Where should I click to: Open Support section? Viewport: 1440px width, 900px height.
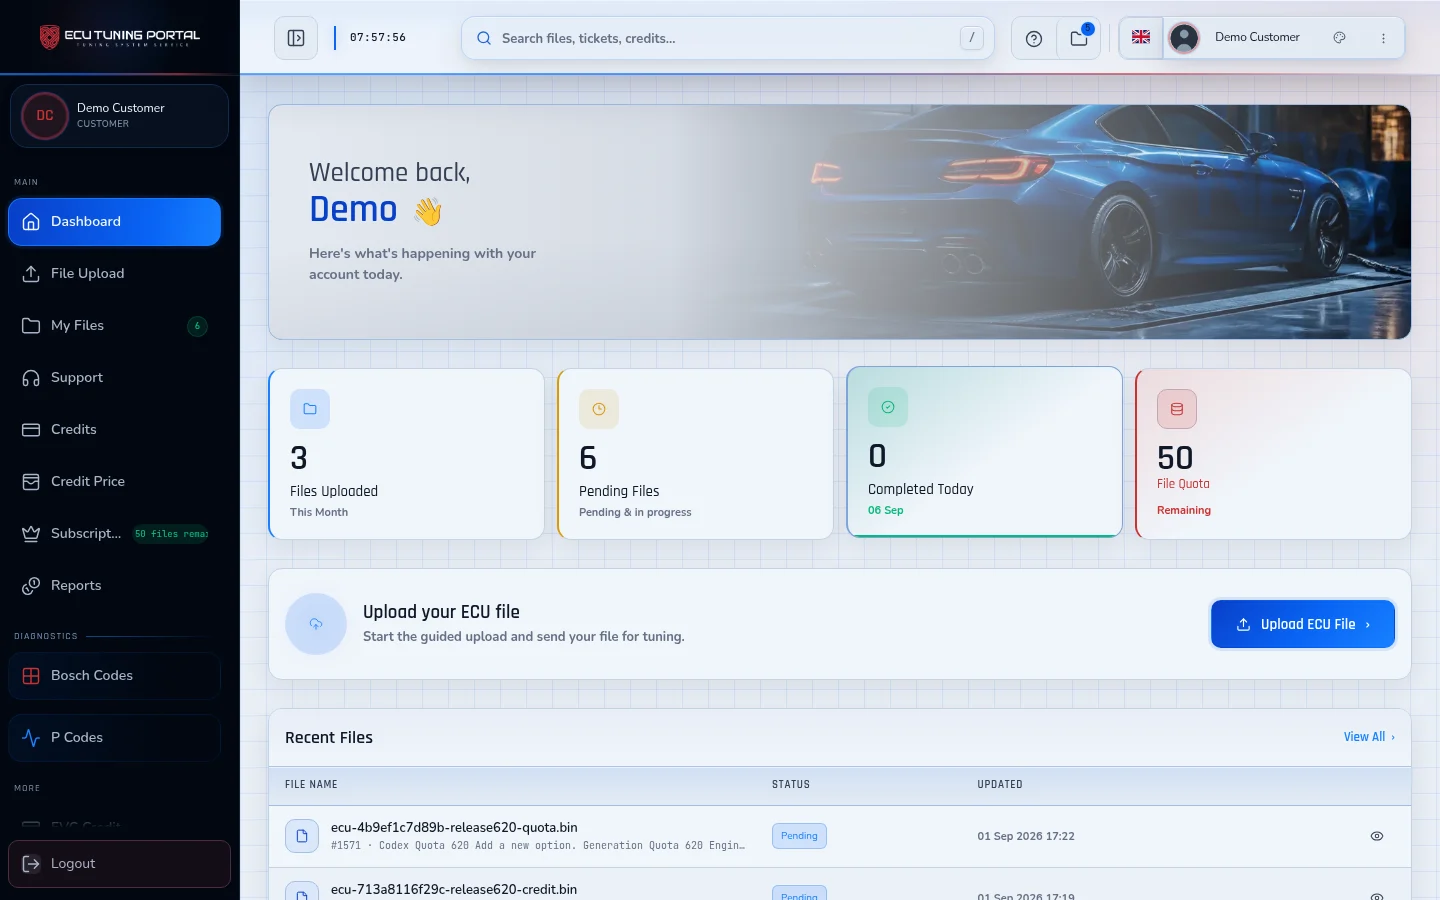[x=114, y=378]
